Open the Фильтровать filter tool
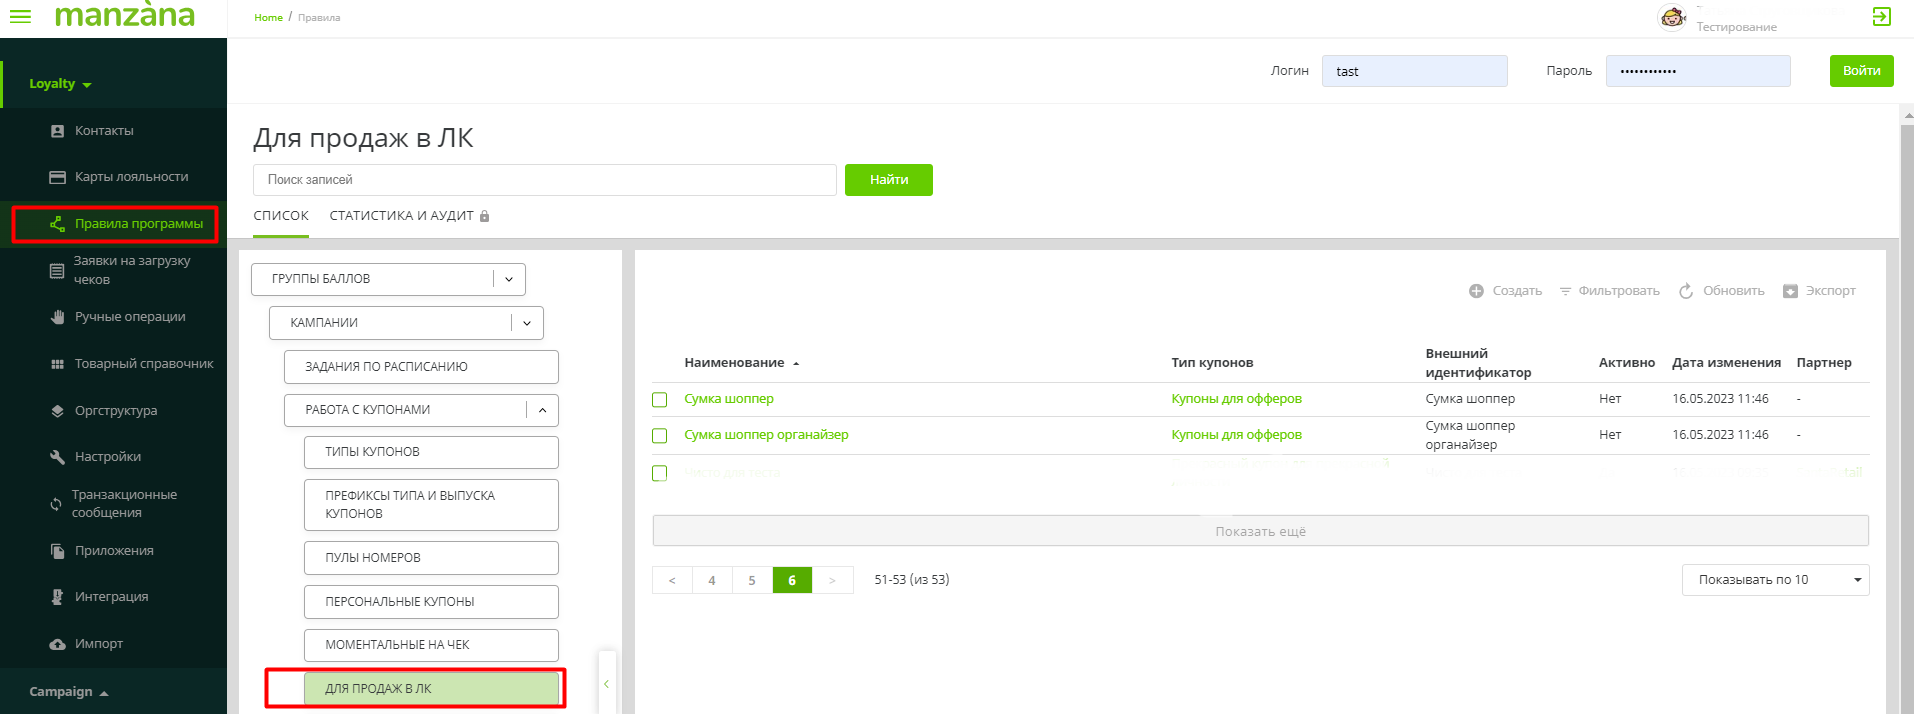Viewport: 1914px width, 714px height. [1609, 291]
